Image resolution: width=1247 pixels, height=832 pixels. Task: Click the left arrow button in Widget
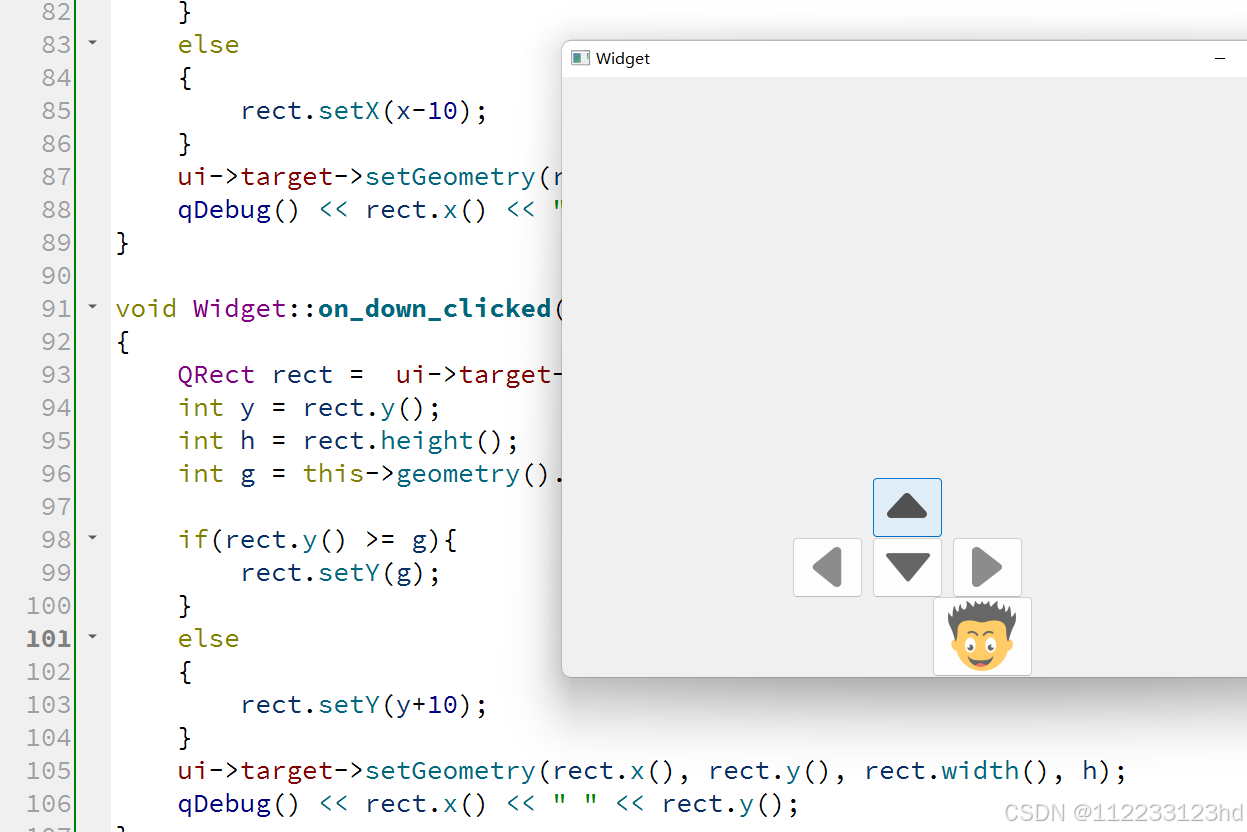[827, 567]
